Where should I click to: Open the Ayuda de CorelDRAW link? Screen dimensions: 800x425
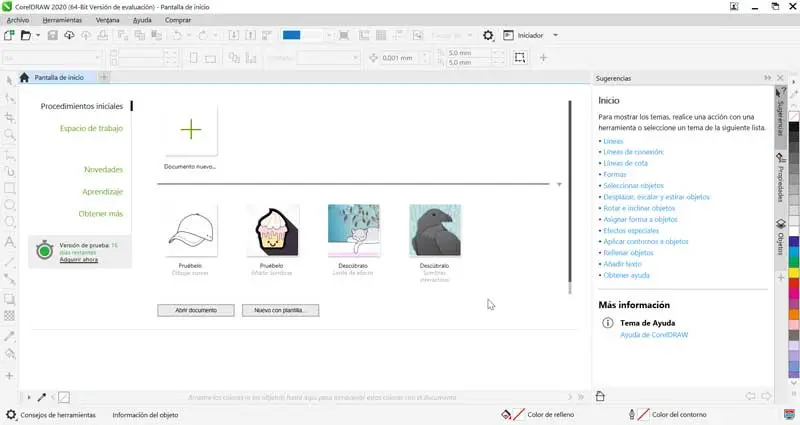point(654,335)
